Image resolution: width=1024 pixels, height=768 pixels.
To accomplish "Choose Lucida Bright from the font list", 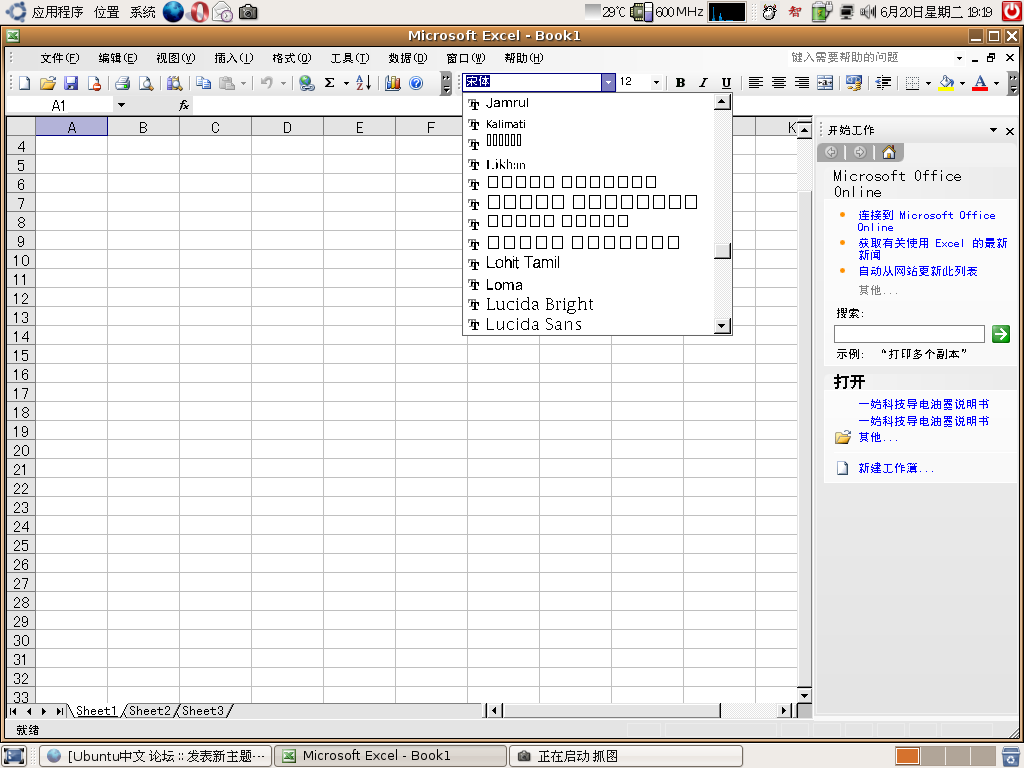I will pyautogui.click(x=539, y=304).
